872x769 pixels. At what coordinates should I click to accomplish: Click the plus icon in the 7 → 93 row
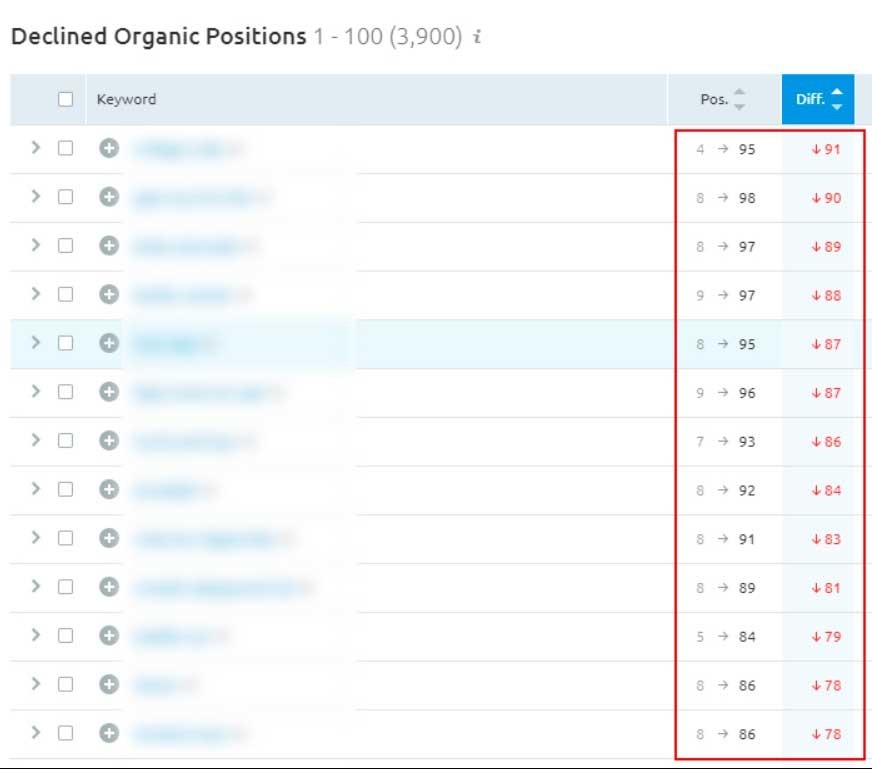pos(109,440)
